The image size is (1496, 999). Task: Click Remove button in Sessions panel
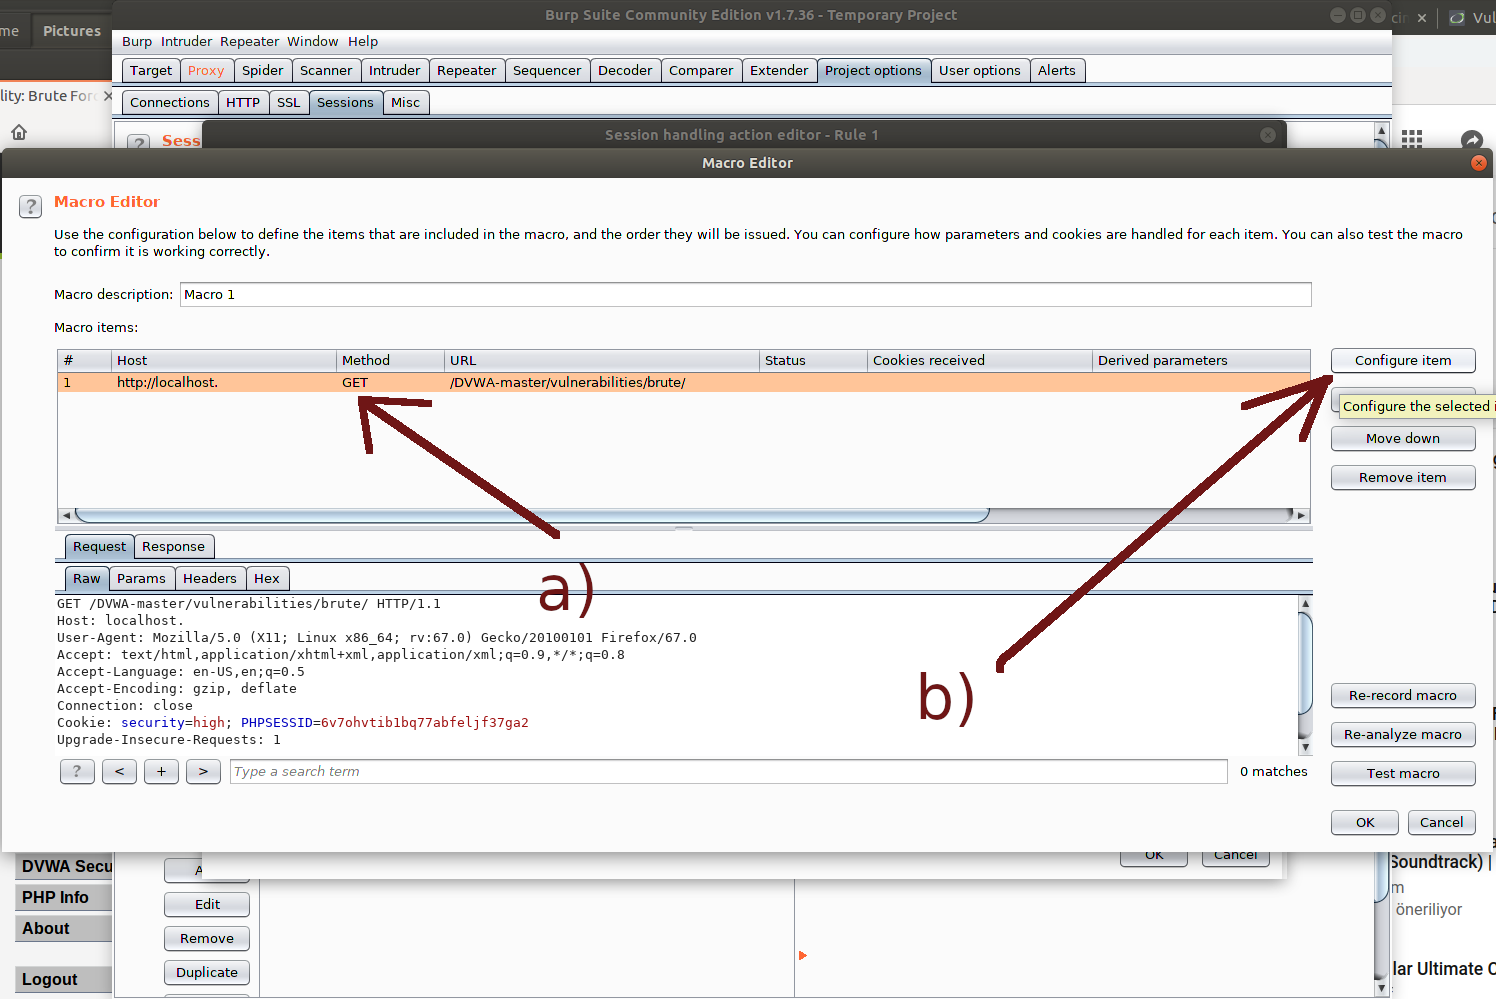[x=207, y=938]
